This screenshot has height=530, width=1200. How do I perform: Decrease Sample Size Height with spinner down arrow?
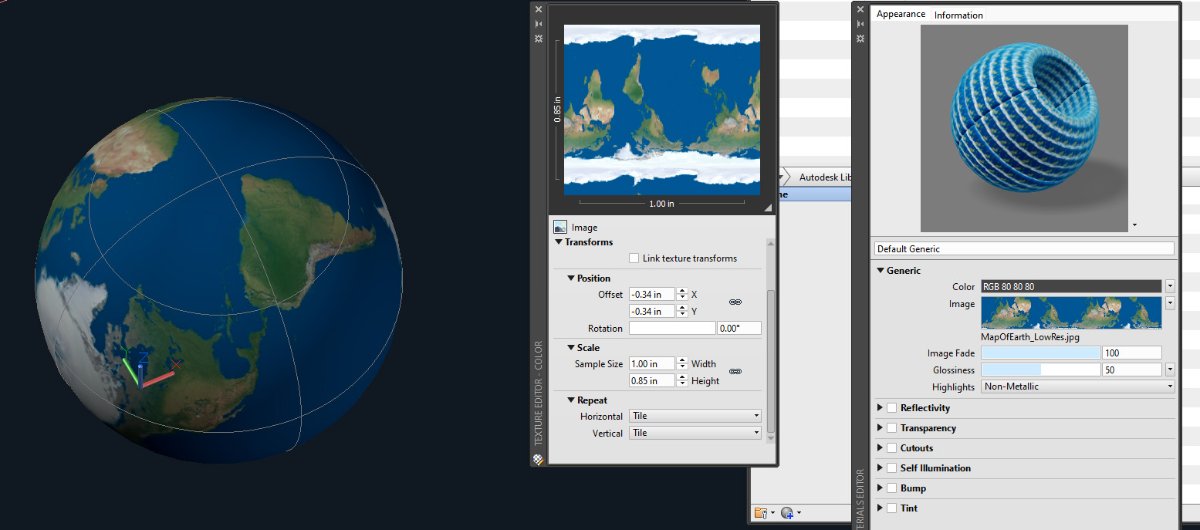682,384
